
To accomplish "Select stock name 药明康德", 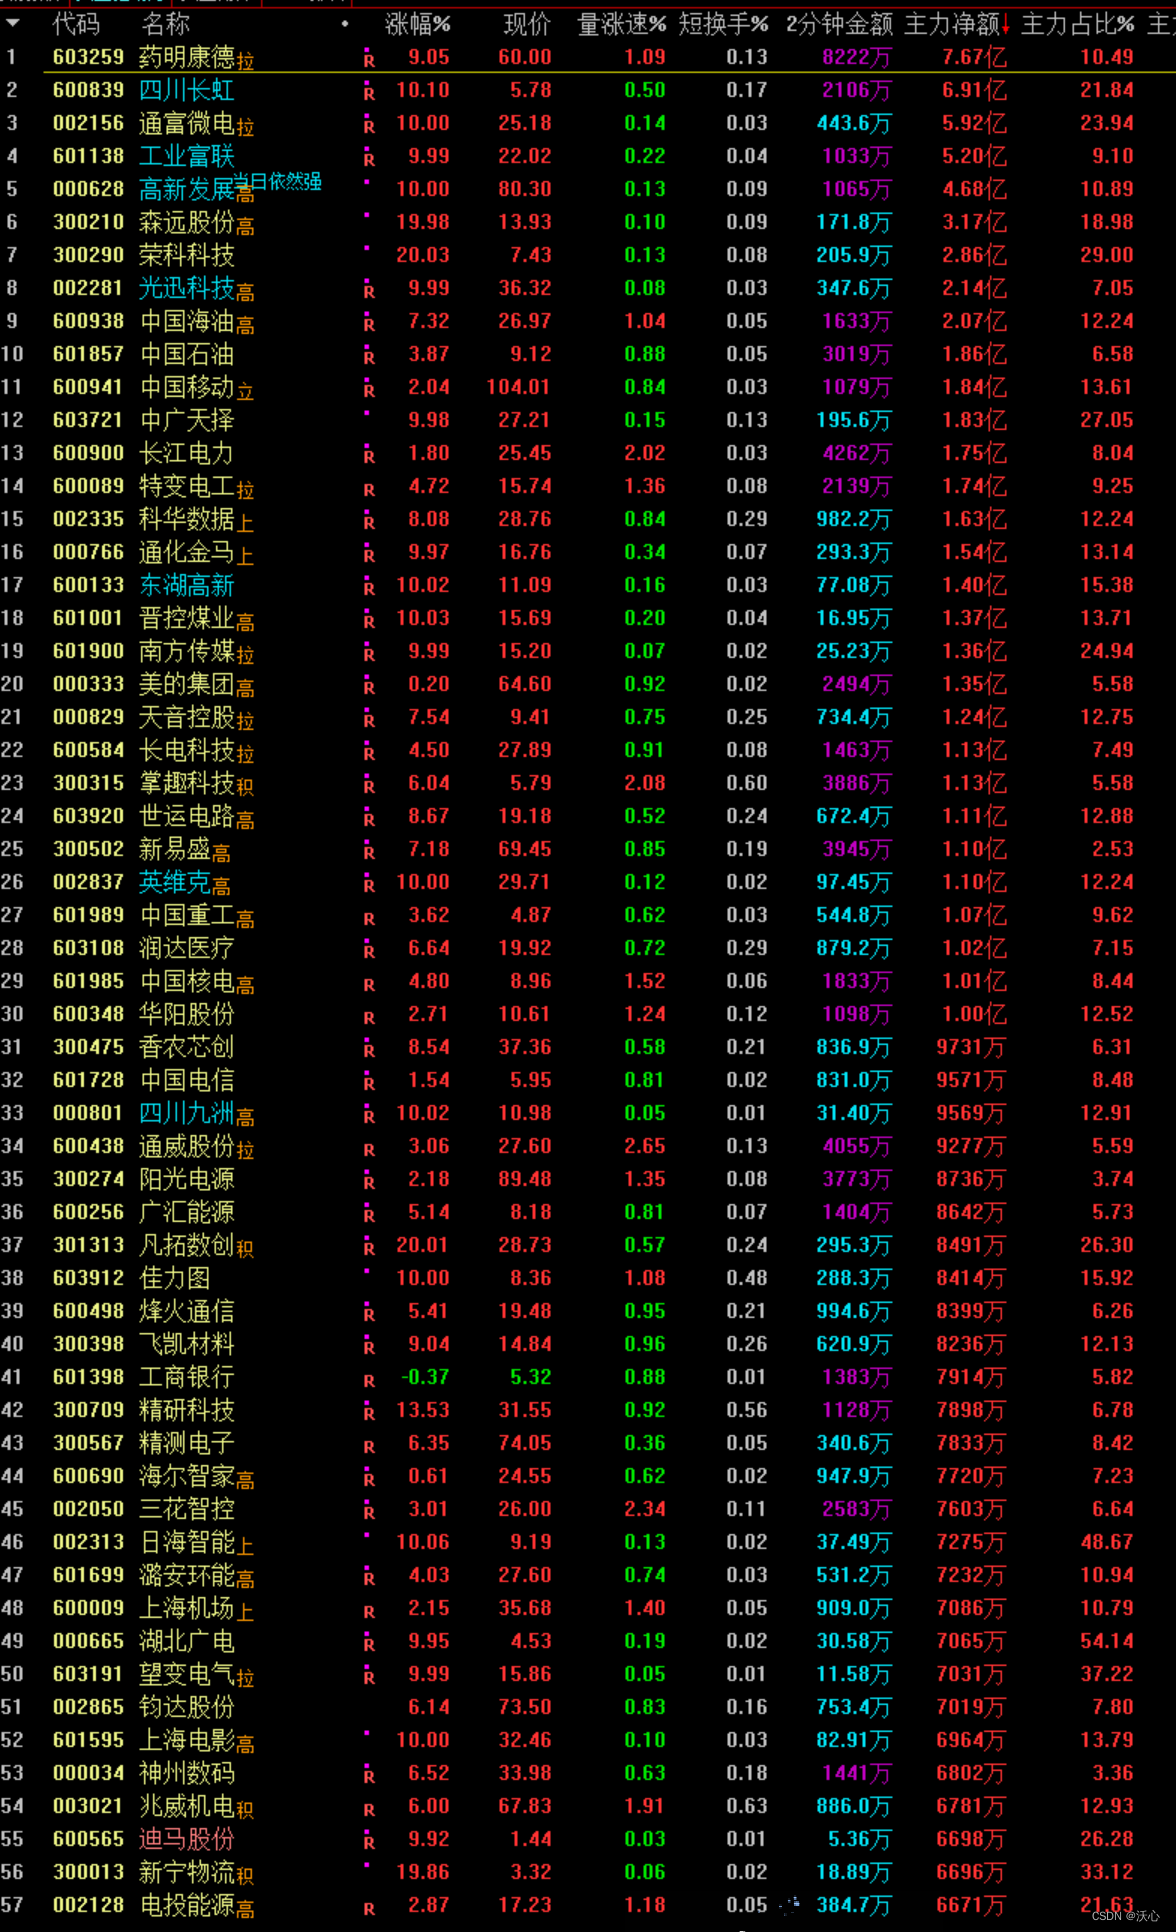I will [187, 57].
